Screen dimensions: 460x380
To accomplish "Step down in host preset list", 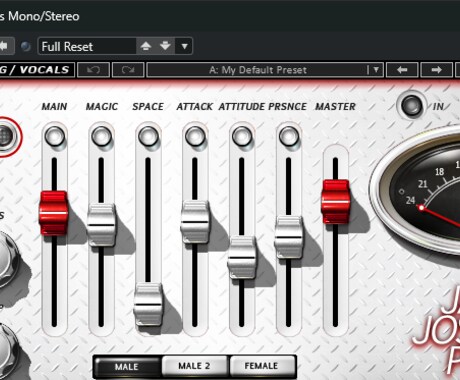I will (165, 46).
